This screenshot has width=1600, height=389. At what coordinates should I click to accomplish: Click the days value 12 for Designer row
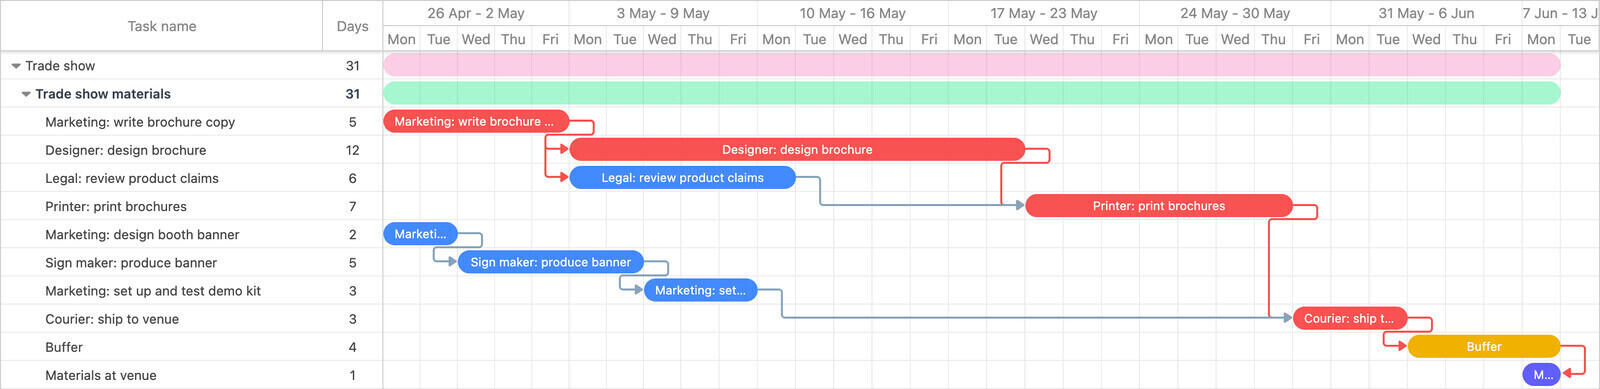coord(352,150)
